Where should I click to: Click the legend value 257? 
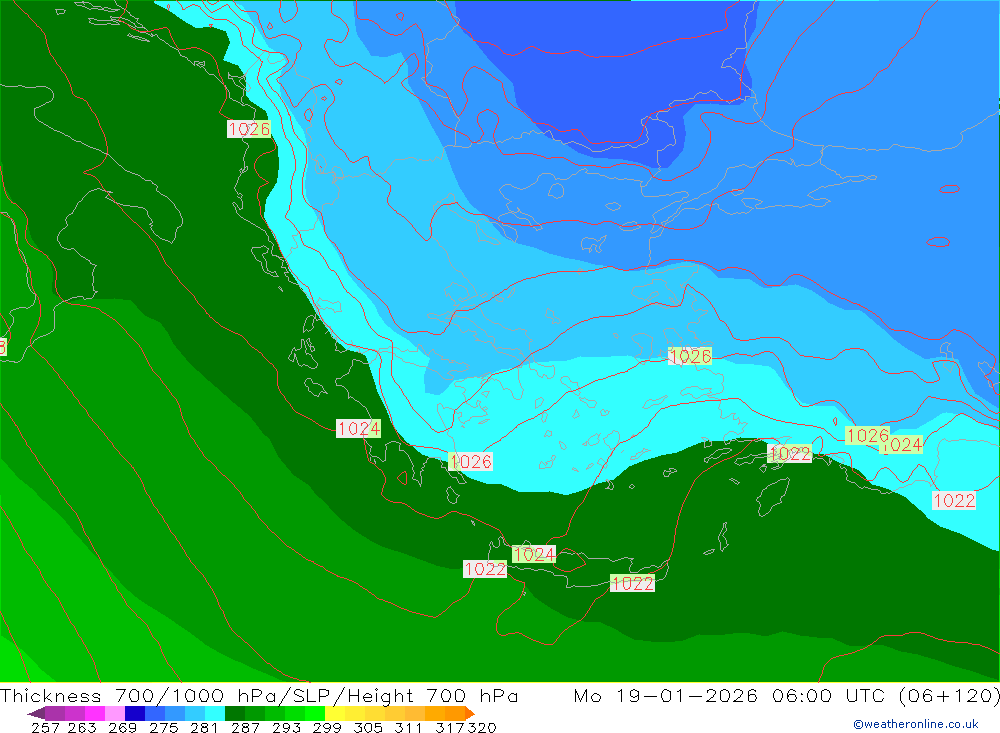click(45, 727)
